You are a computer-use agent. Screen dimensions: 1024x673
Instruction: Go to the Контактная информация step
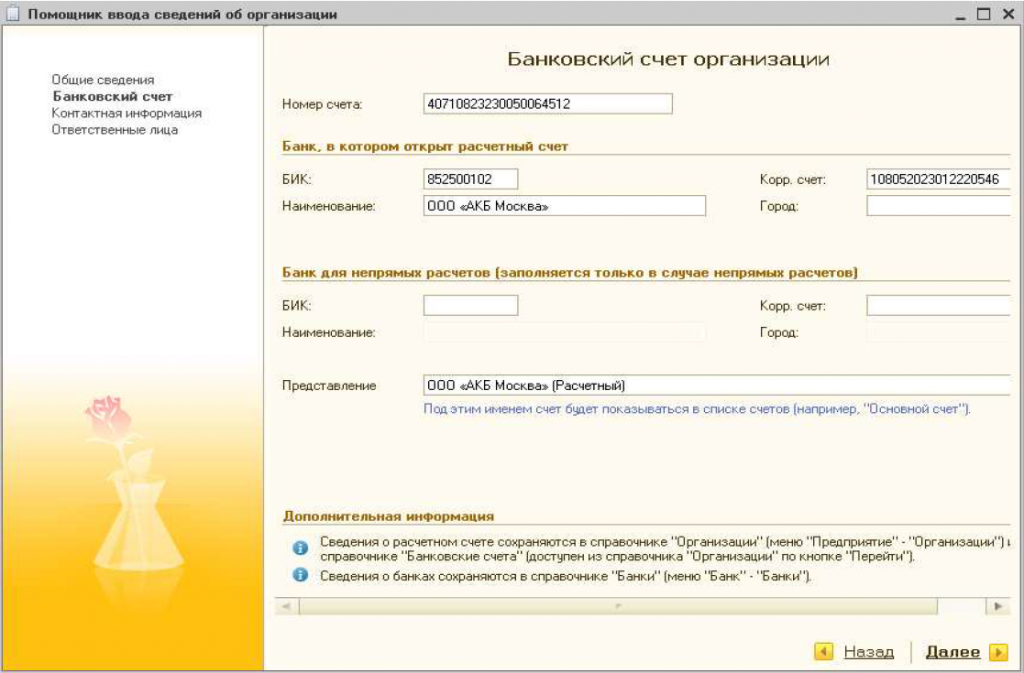(x=126, y=113)
